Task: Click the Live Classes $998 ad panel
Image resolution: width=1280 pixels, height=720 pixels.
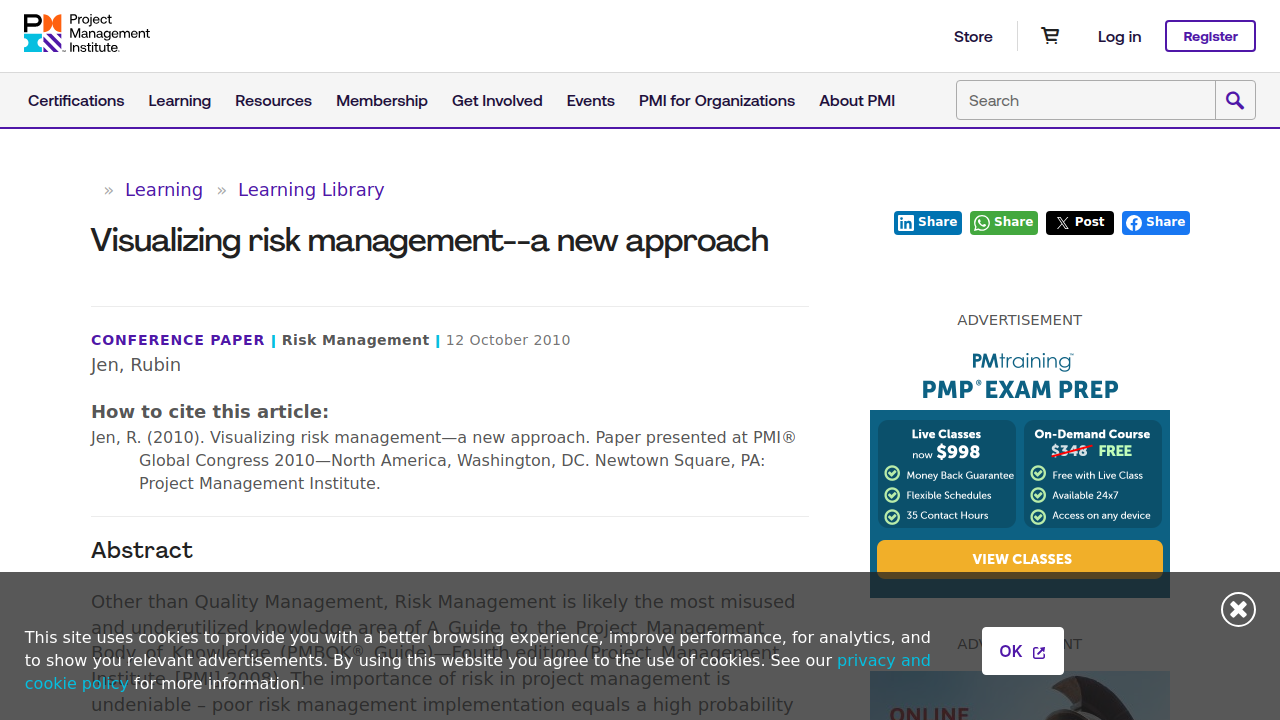Action: point(946,474)
